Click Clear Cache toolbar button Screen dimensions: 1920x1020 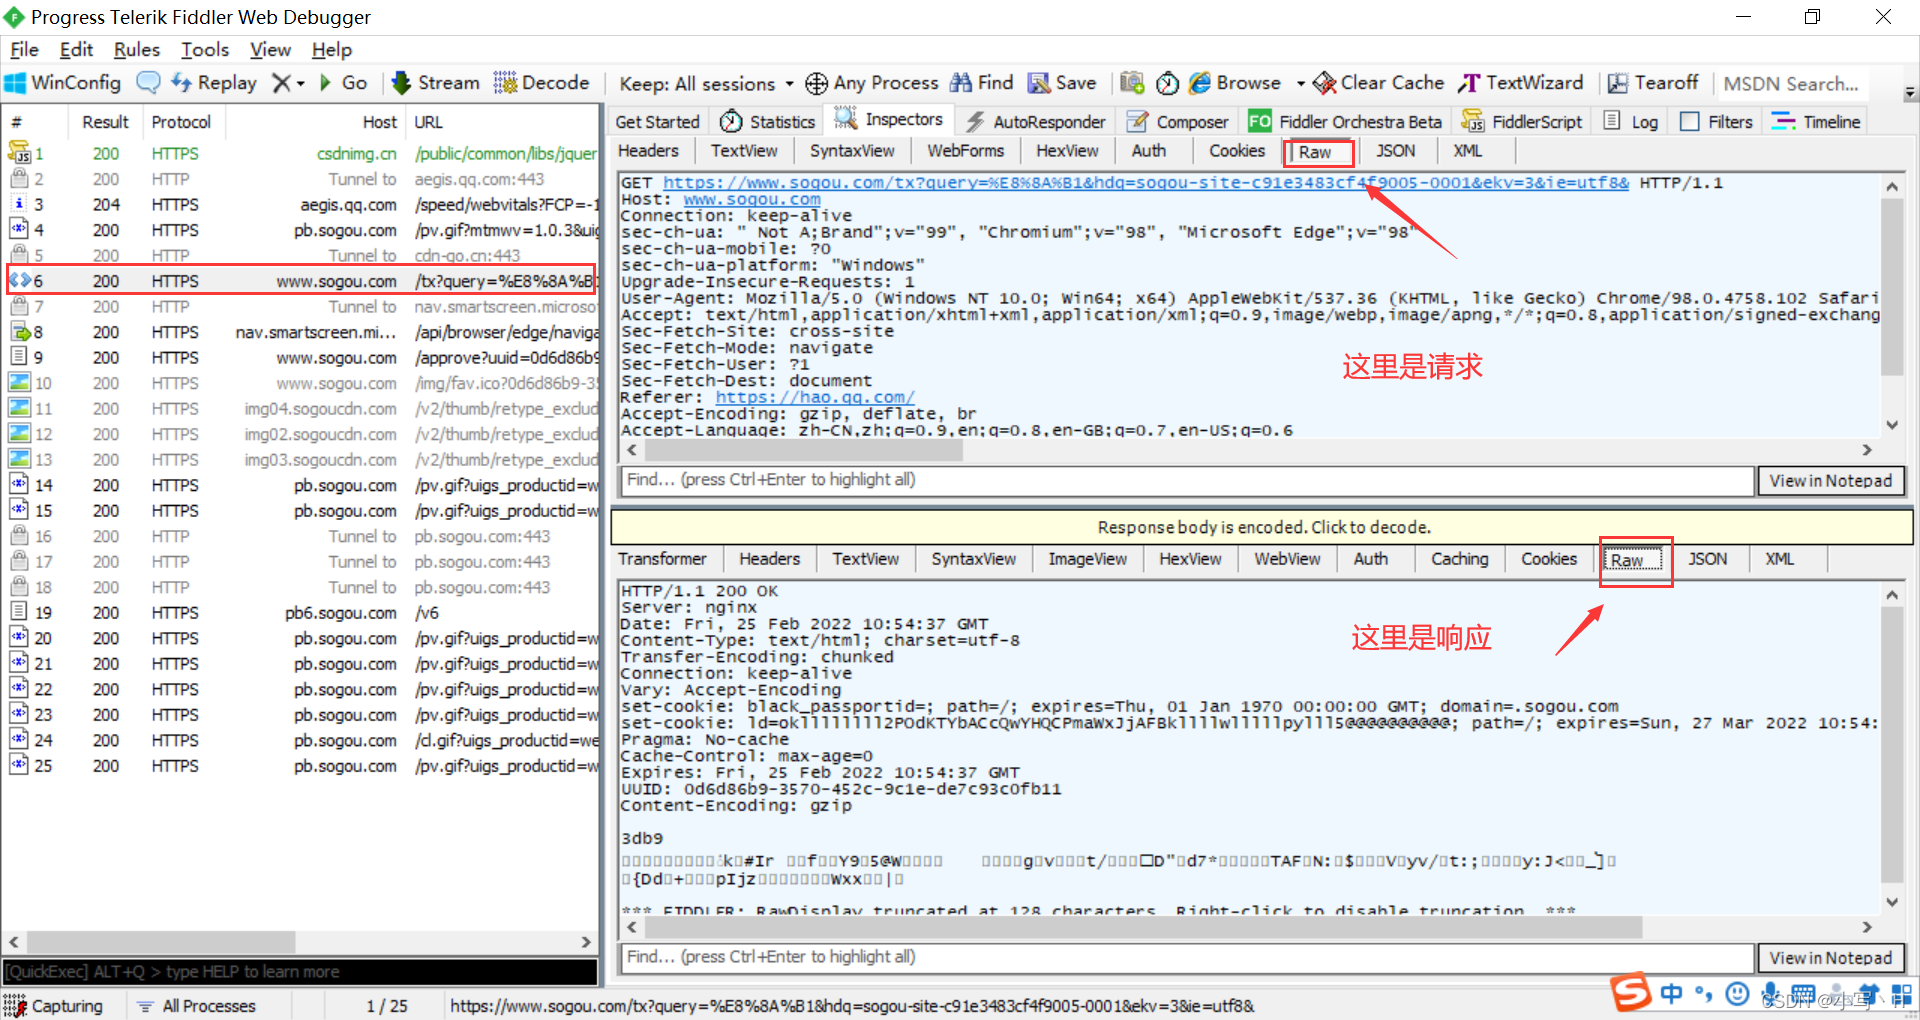pos(1378,83)
